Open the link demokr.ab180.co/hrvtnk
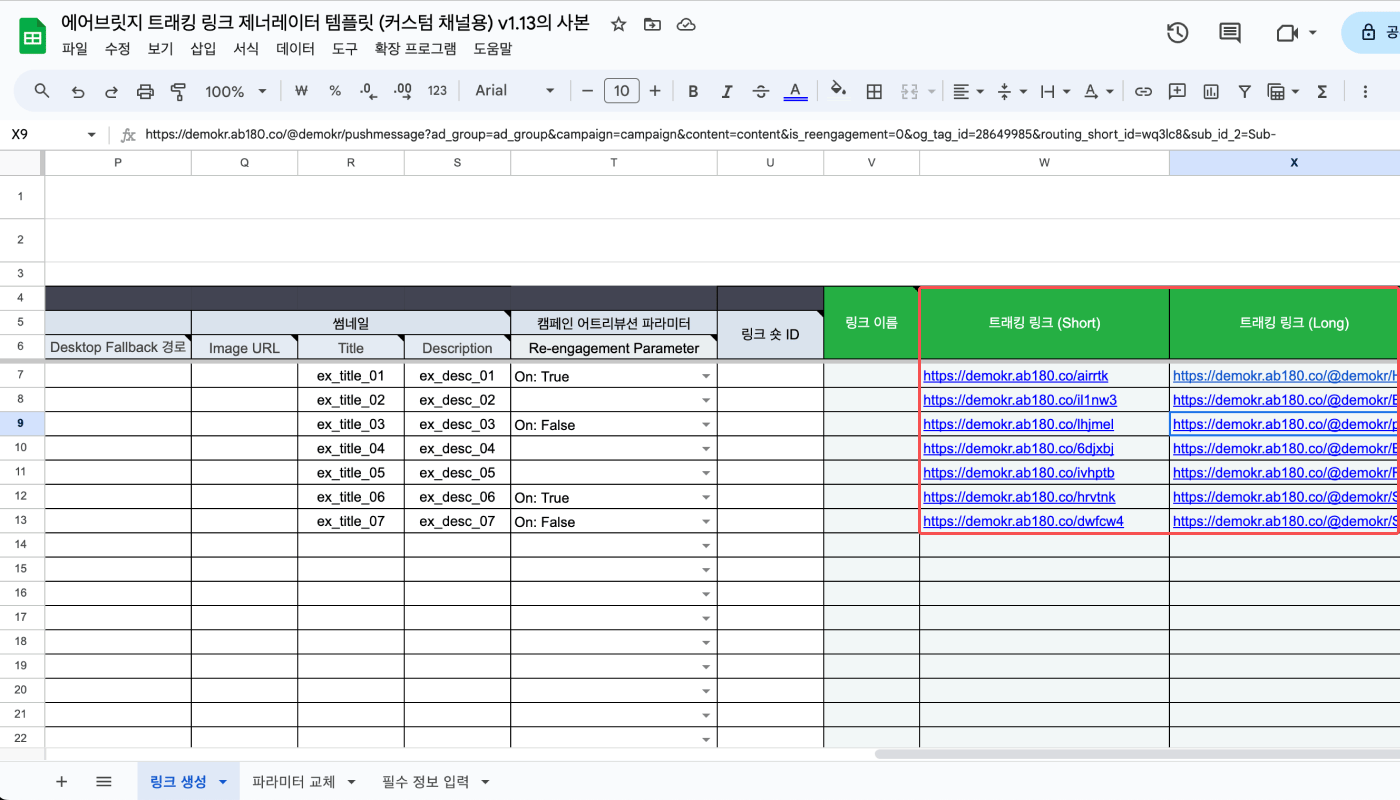 tap(1019, 497)
